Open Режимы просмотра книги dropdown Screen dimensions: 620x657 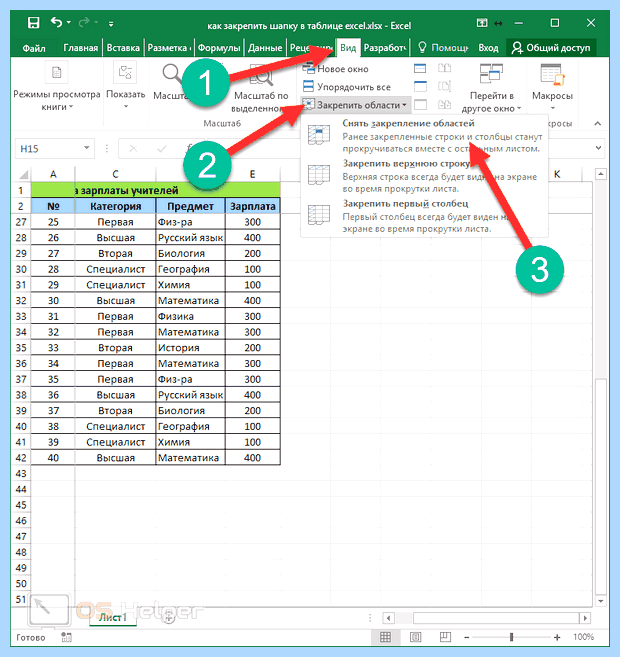57,88
